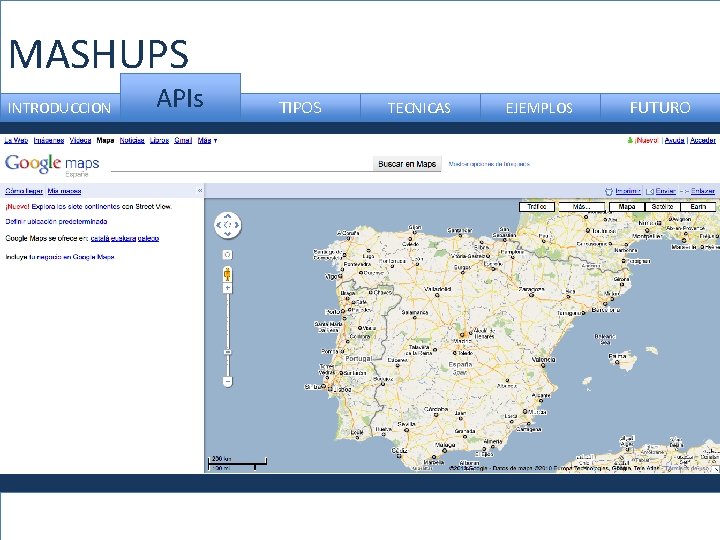Click the Imprimir link
The height and width of the screenshot is (540, 720).
coord(628,191)
